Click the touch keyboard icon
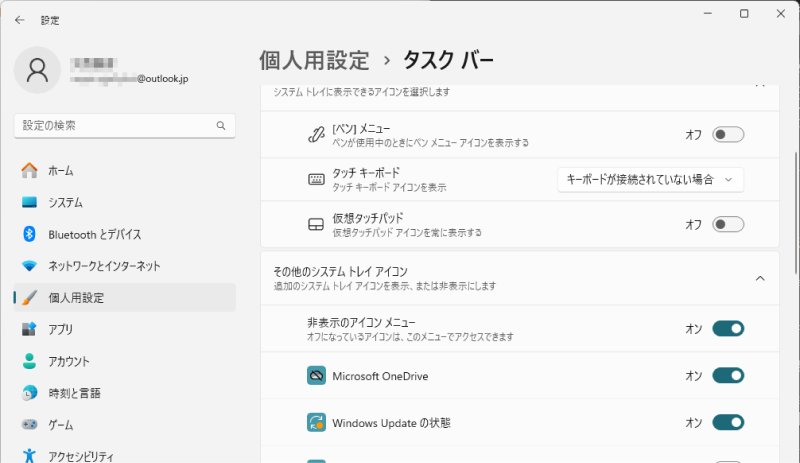 316,179
